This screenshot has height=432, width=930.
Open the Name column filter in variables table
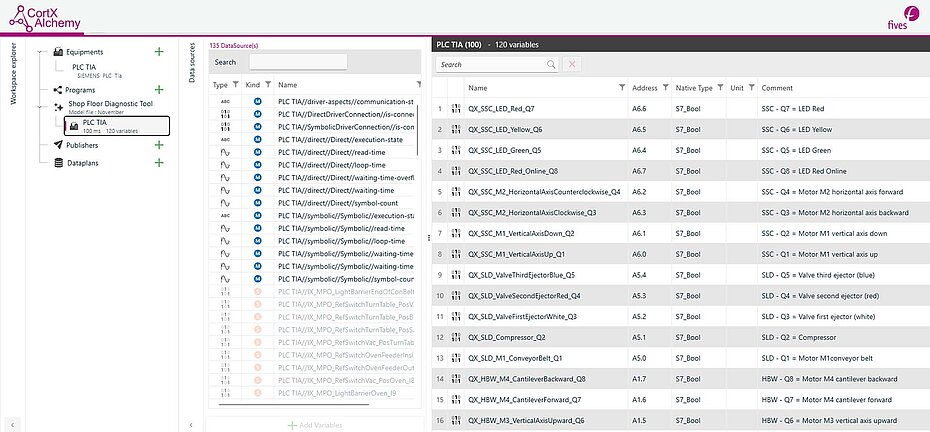pyautogui.click(x=621, y=88)
